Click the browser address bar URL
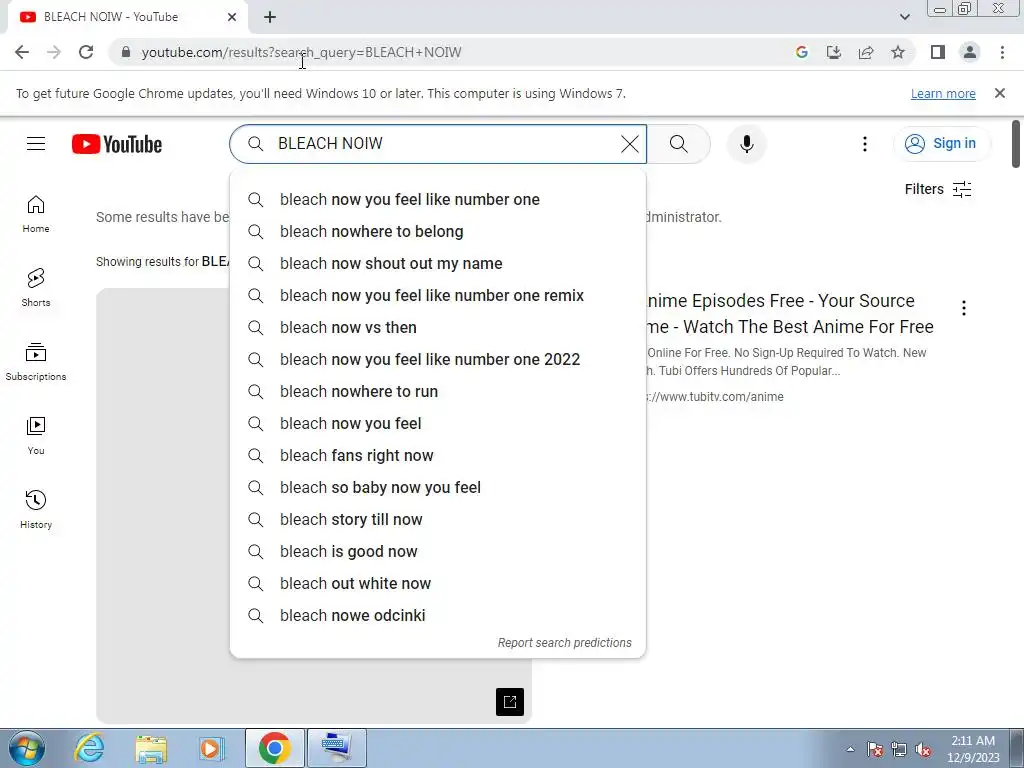The width and height of the screenshot is (1024, 768). [x=301, y=52]
